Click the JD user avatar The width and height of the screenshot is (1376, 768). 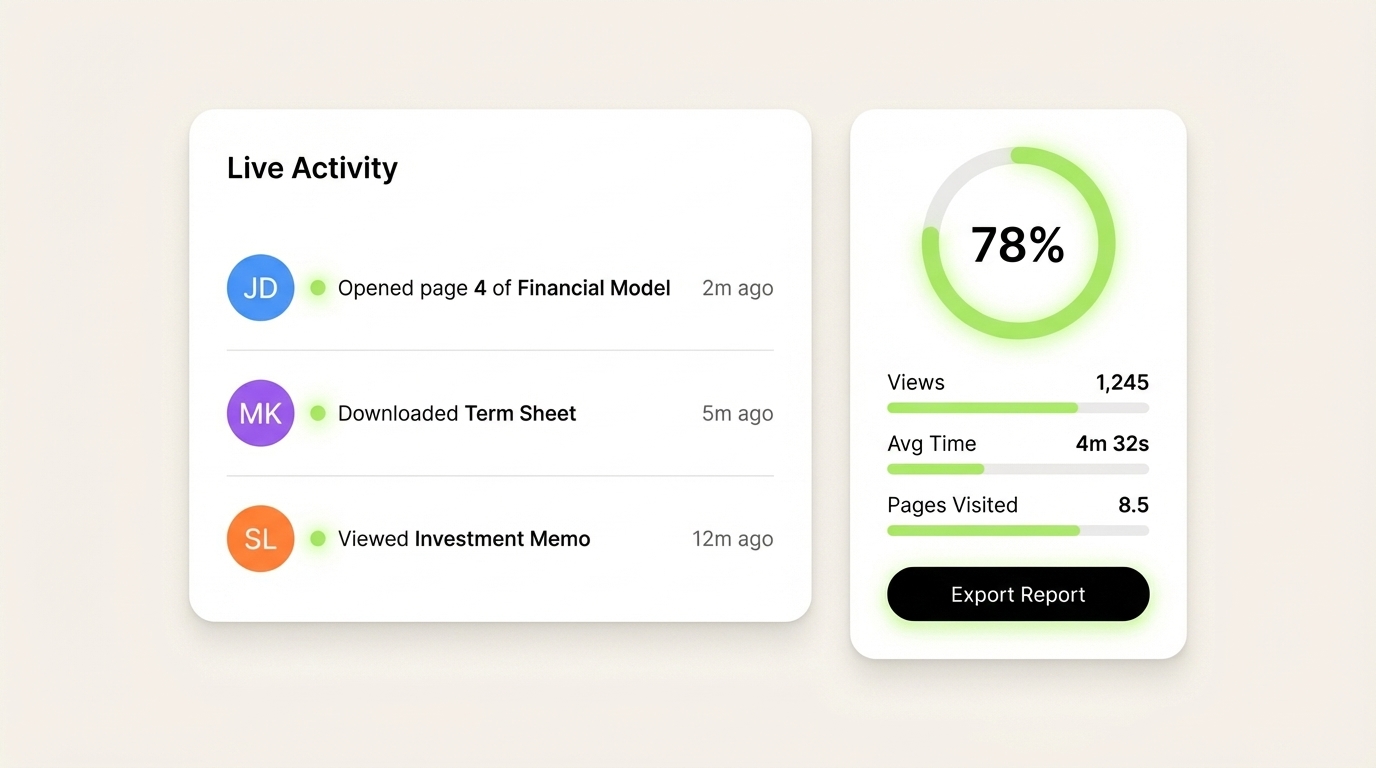click(x=260, y=287)
